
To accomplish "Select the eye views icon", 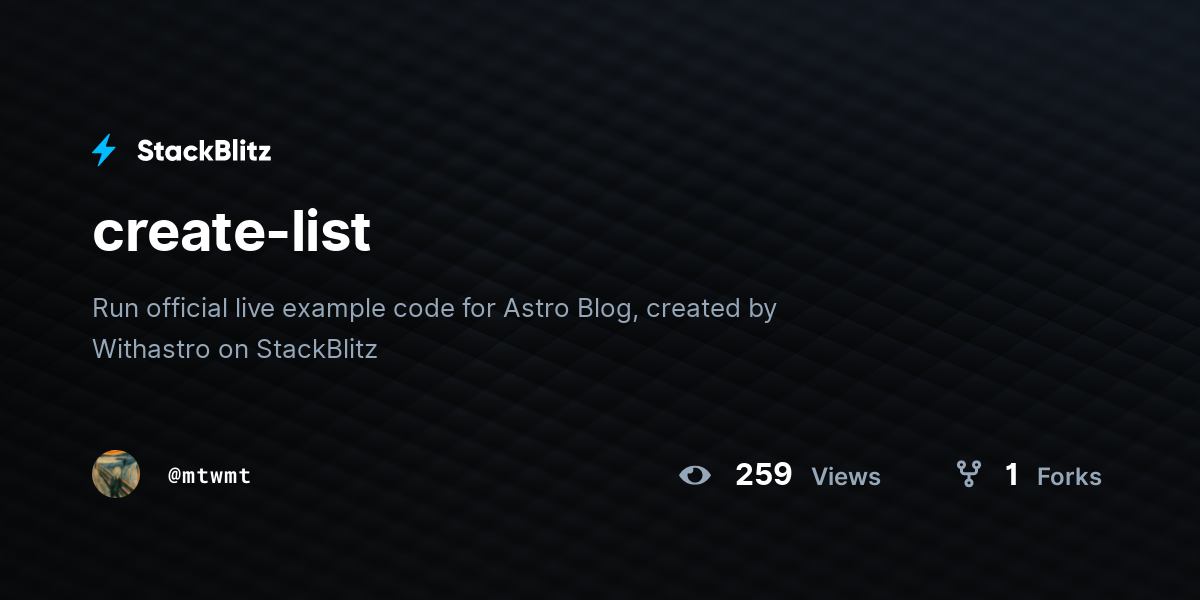I will click(x=695, y=475).
